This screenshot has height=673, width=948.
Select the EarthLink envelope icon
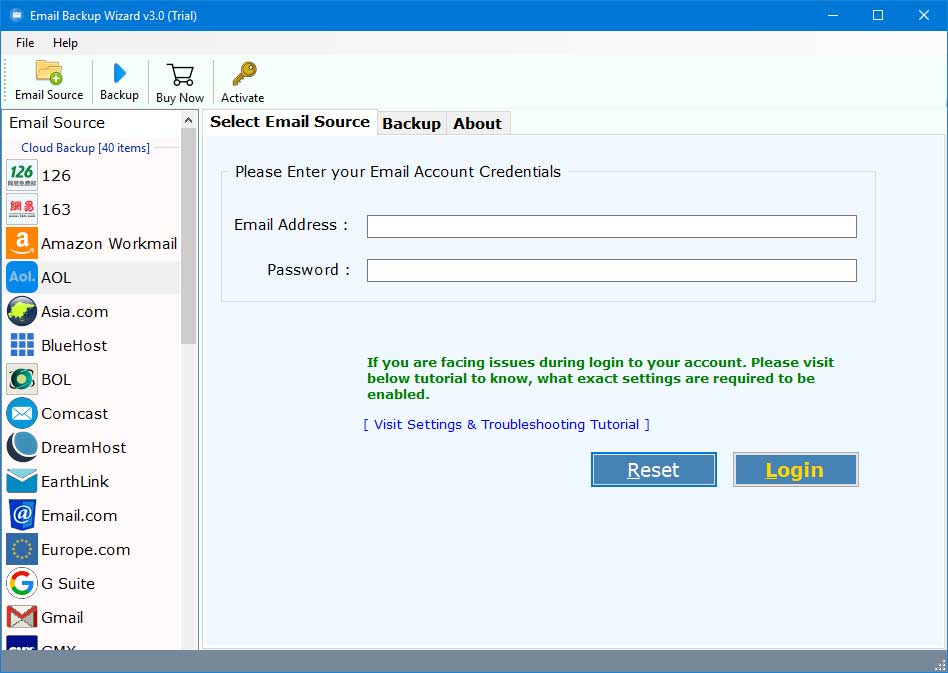[x=22, y=481]
